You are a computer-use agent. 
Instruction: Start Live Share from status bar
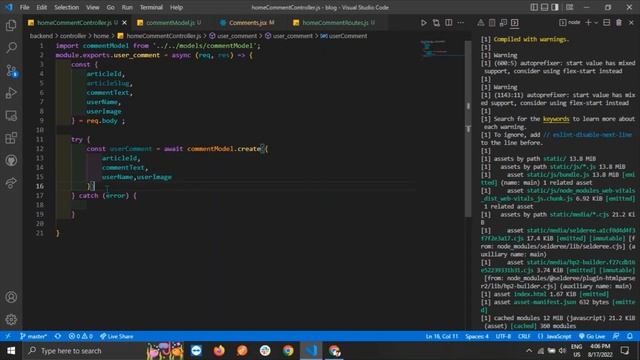pos(117,336)
